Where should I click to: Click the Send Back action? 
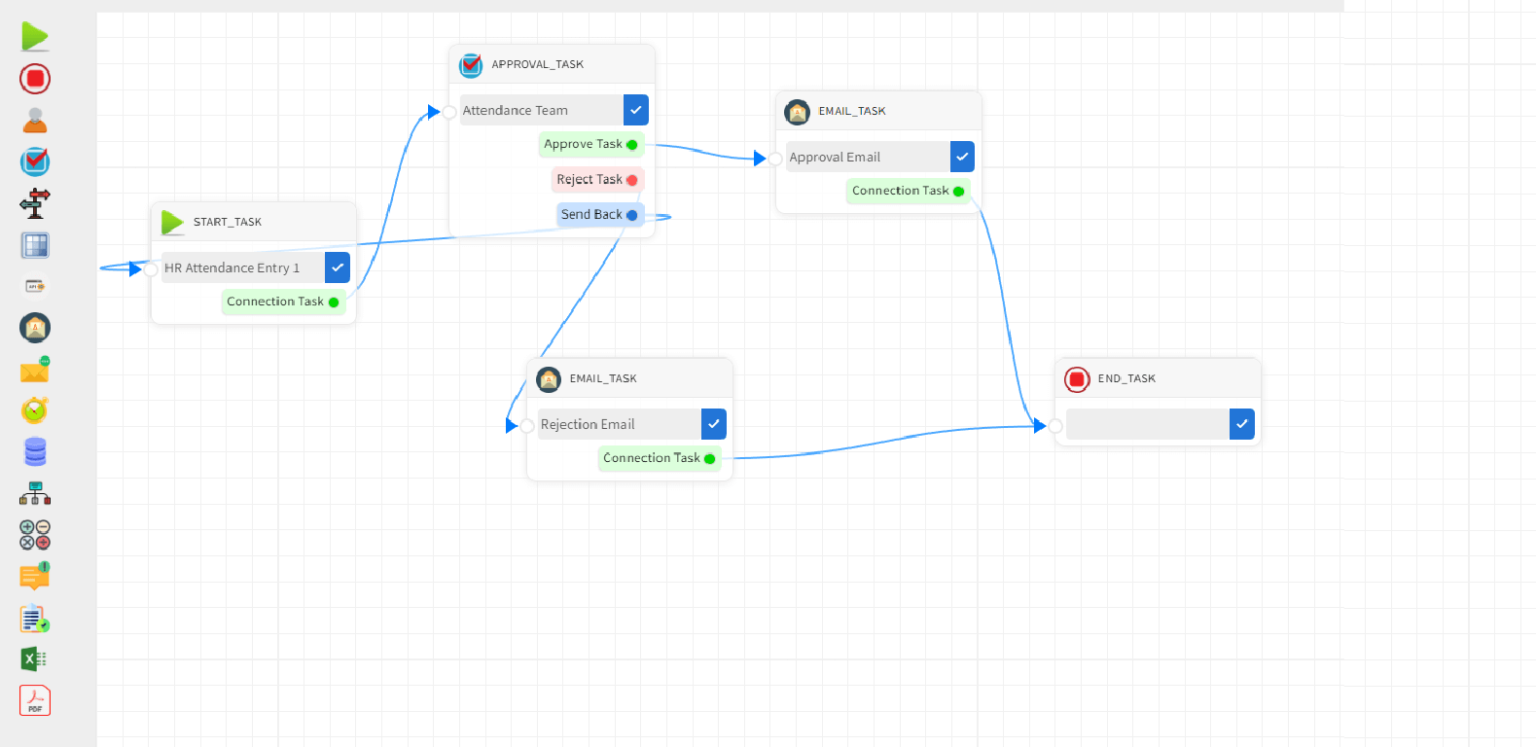pos(597,214)
